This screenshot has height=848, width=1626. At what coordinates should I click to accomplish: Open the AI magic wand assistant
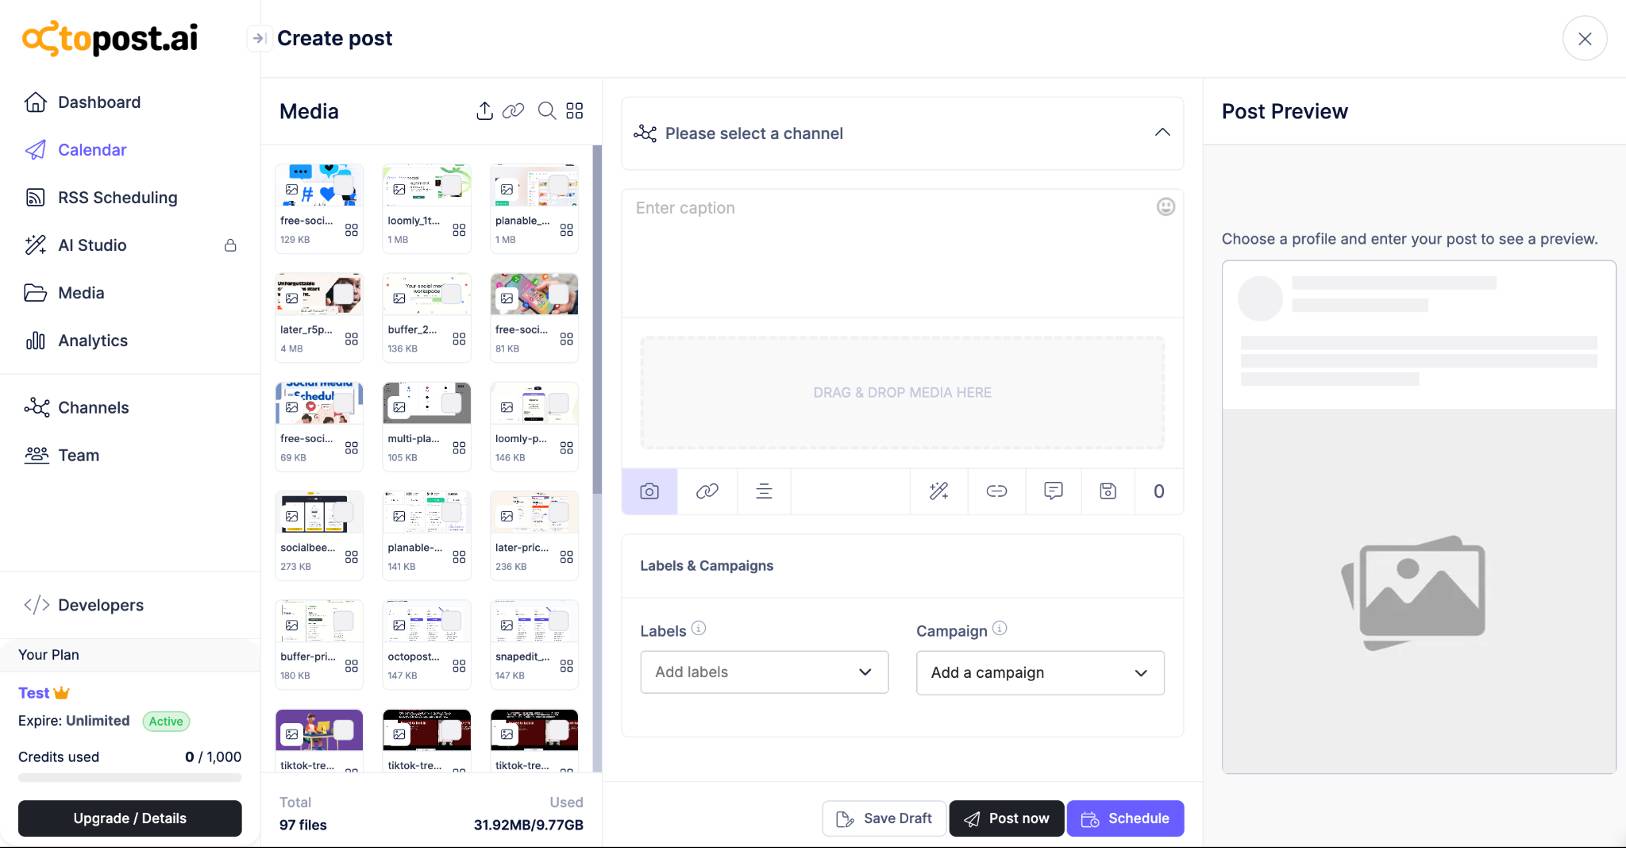(x=939, y=491)
